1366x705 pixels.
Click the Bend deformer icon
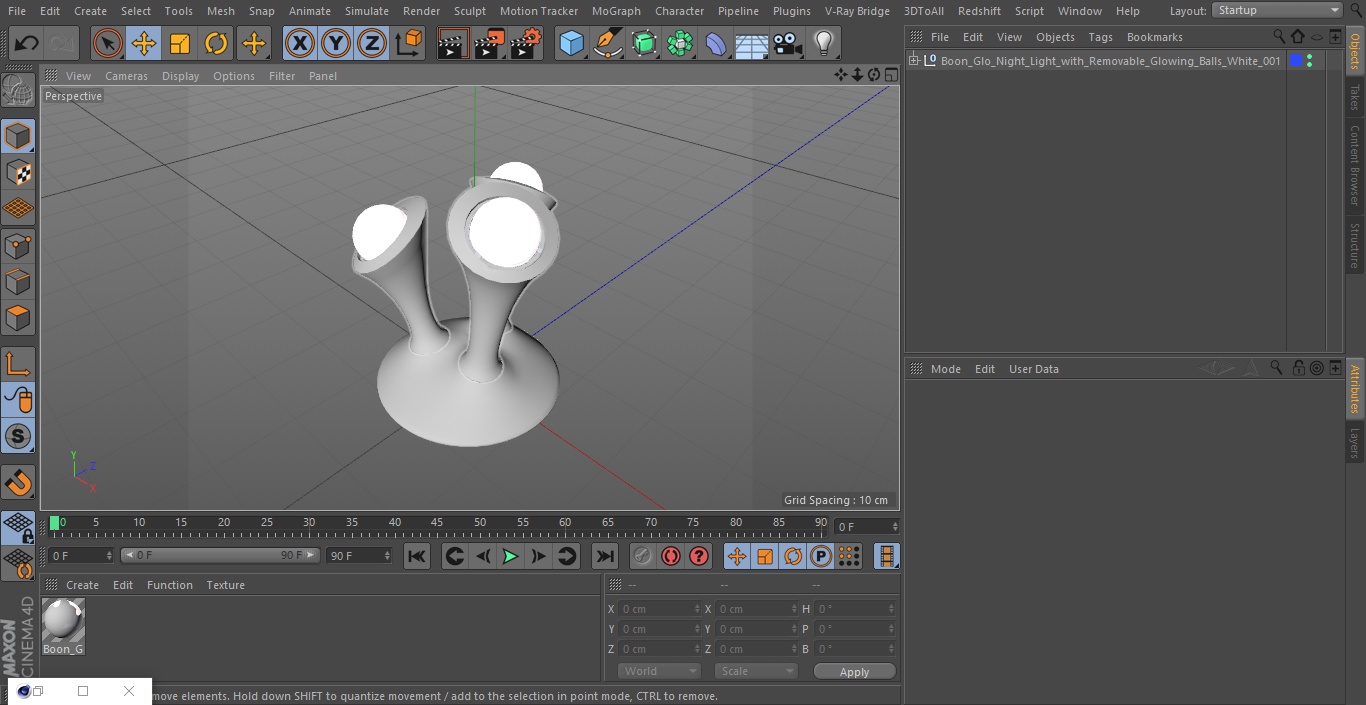coord(716,44)
